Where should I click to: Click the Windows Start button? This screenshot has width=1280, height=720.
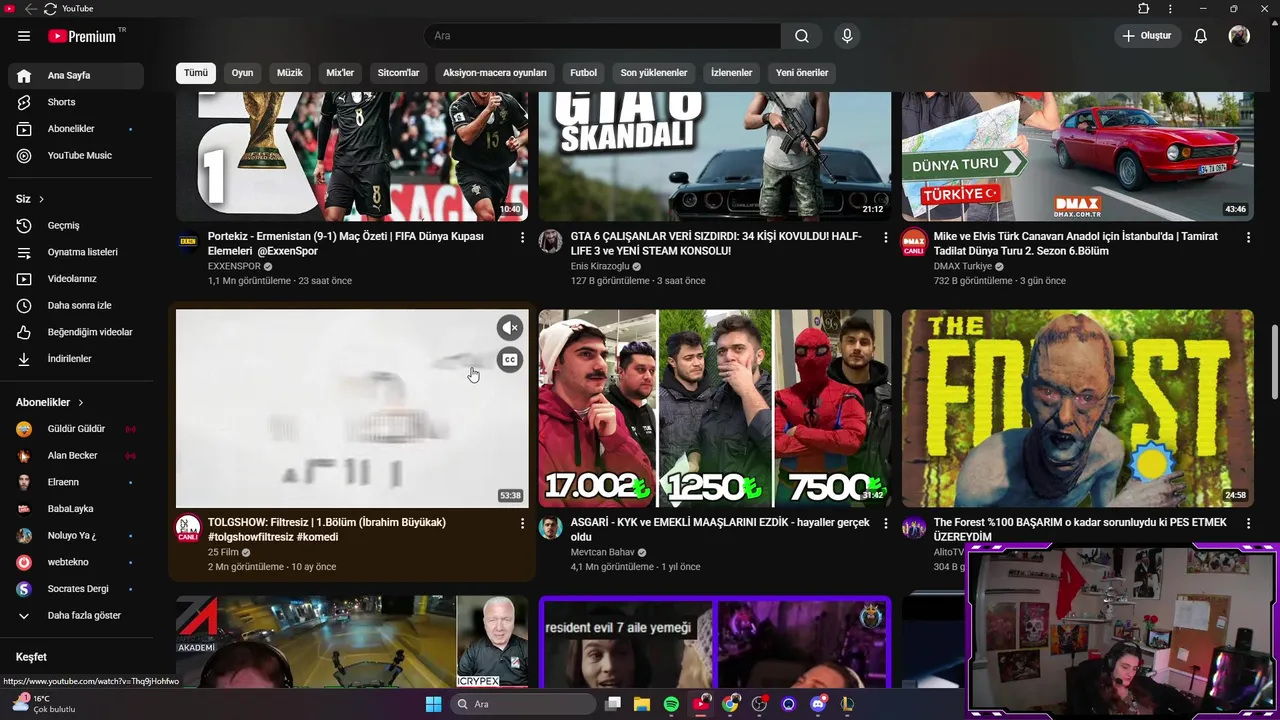point(433,704)
